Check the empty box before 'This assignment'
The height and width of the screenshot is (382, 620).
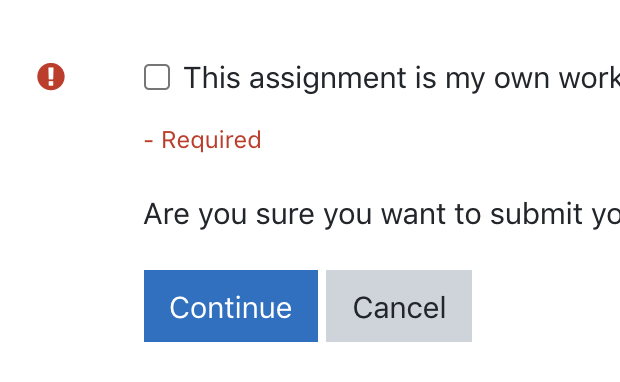pyautogui.click(x=157, y=77)
